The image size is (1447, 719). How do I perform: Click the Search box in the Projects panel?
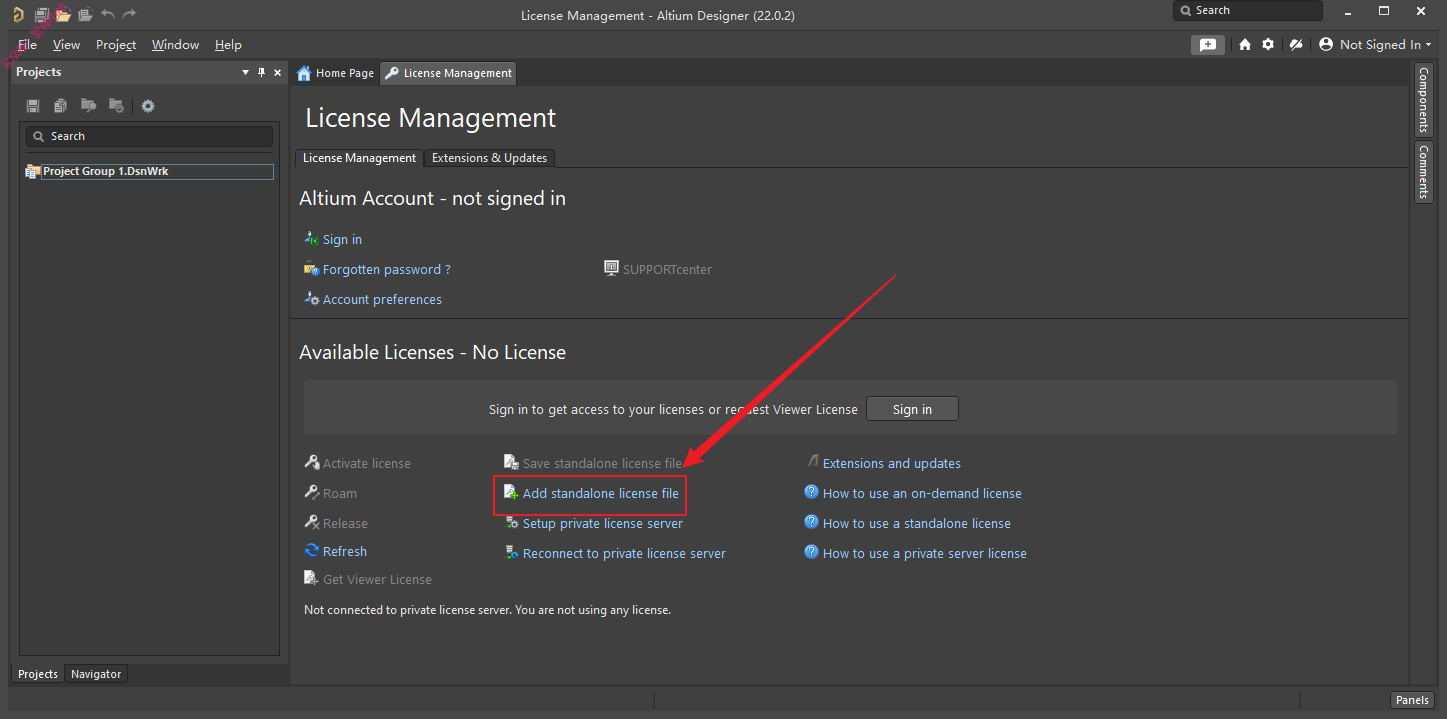(x=149, y=136)
